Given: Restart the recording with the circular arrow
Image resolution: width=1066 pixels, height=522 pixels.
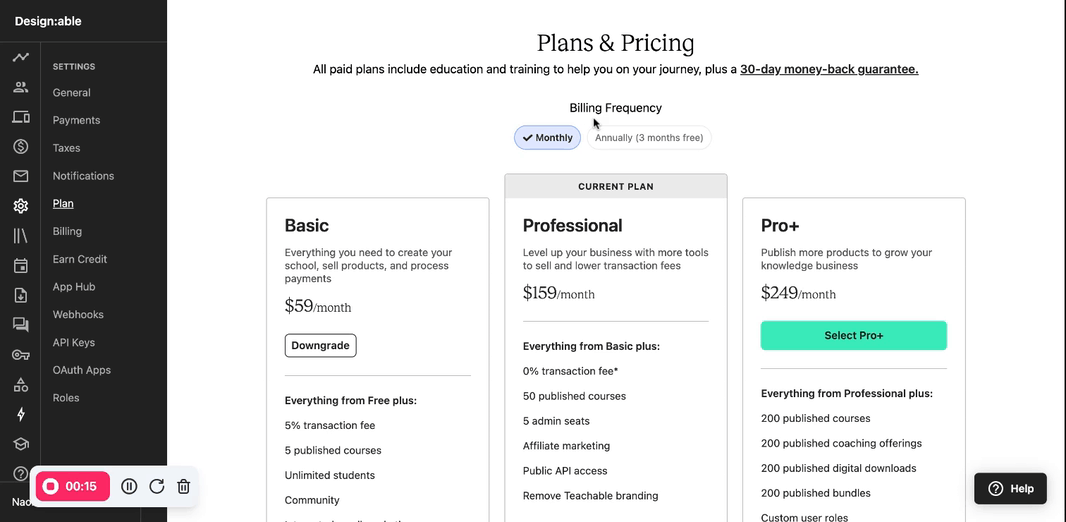Looking at the screenshot, I should pos(156,486).
